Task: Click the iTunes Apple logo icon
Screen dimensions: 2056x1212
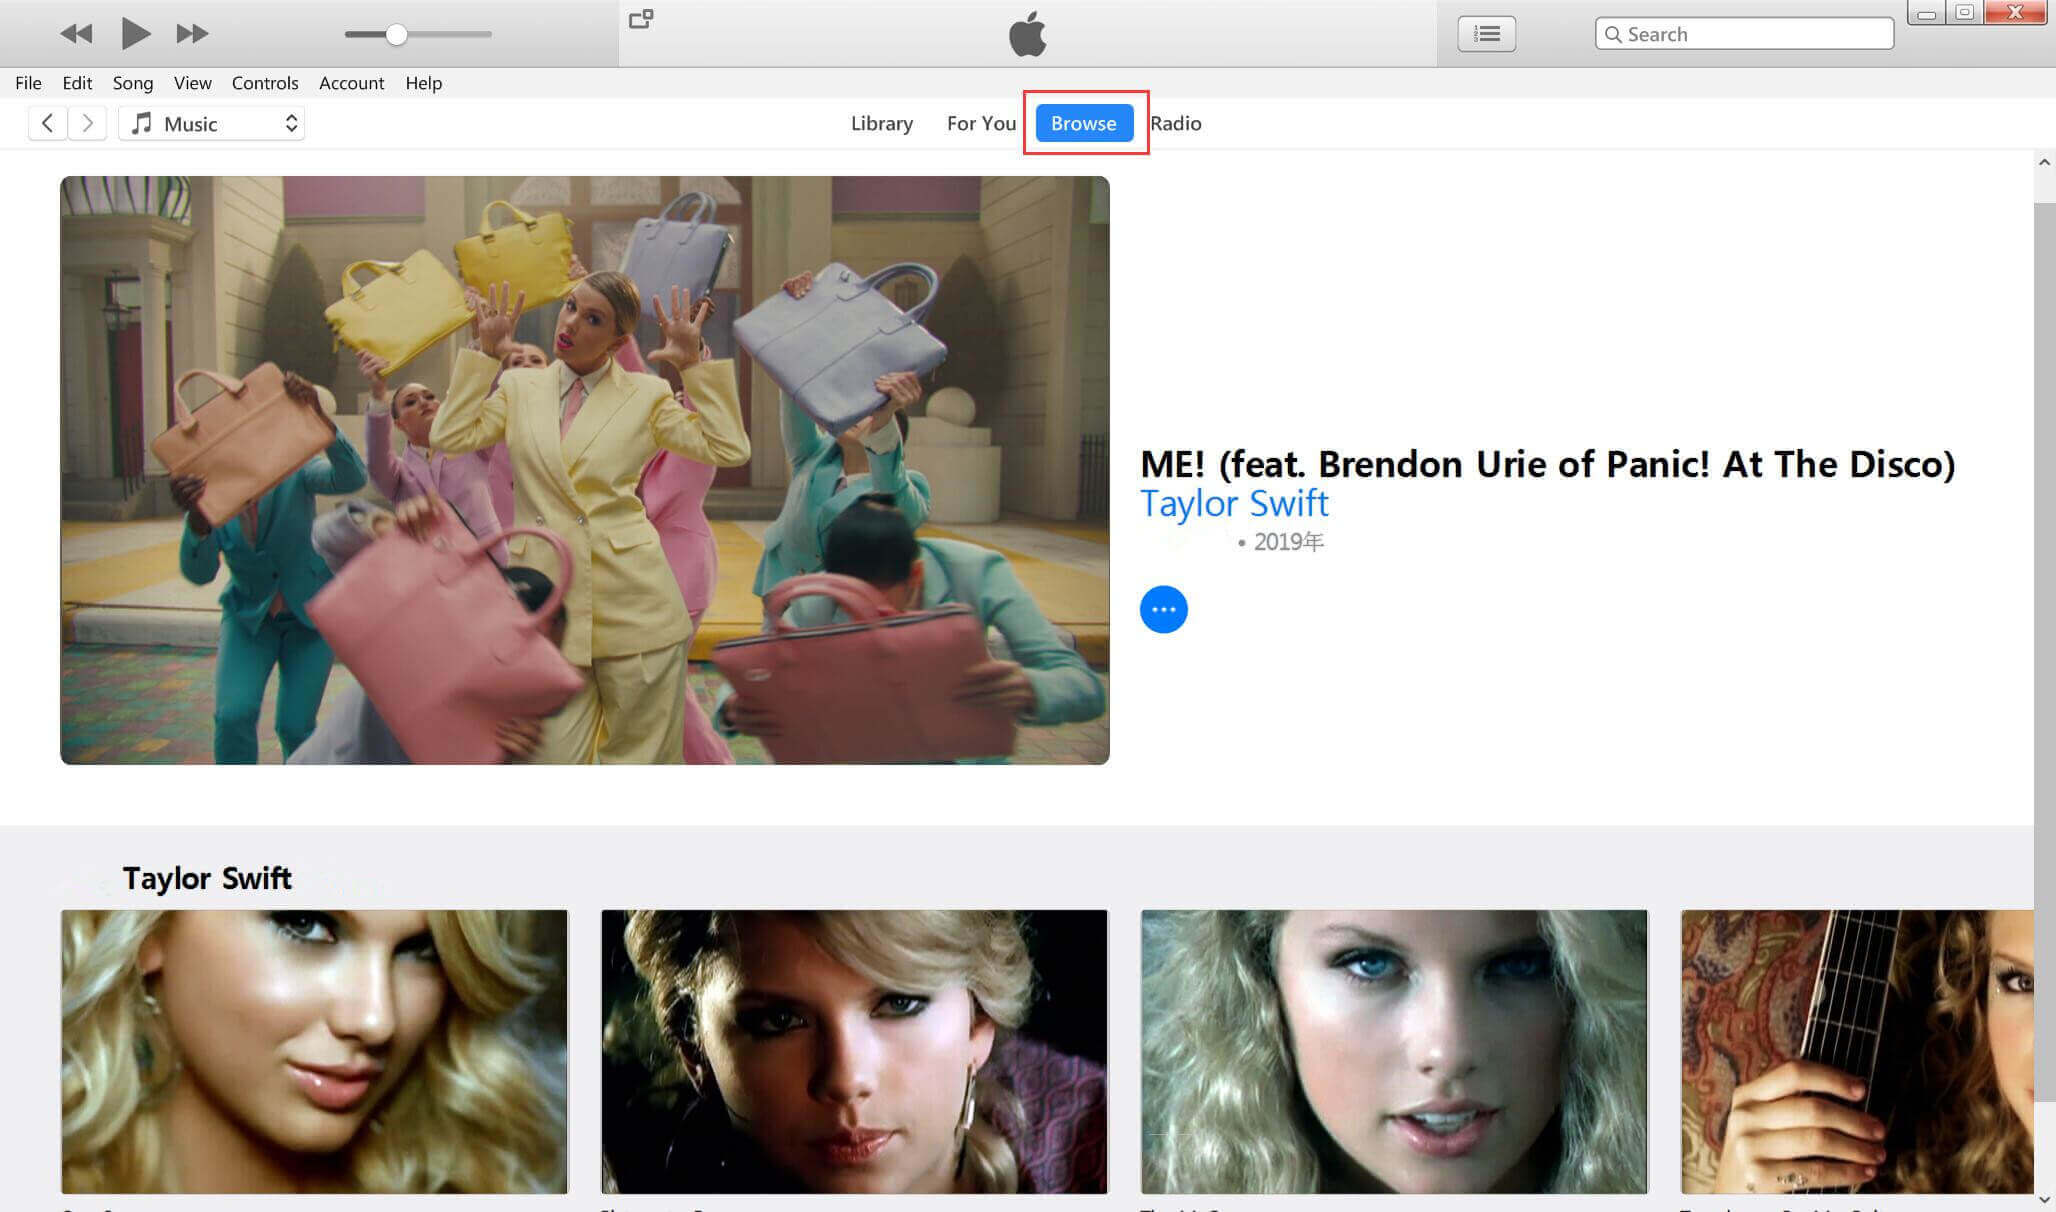Action: tap(1026, 33)
